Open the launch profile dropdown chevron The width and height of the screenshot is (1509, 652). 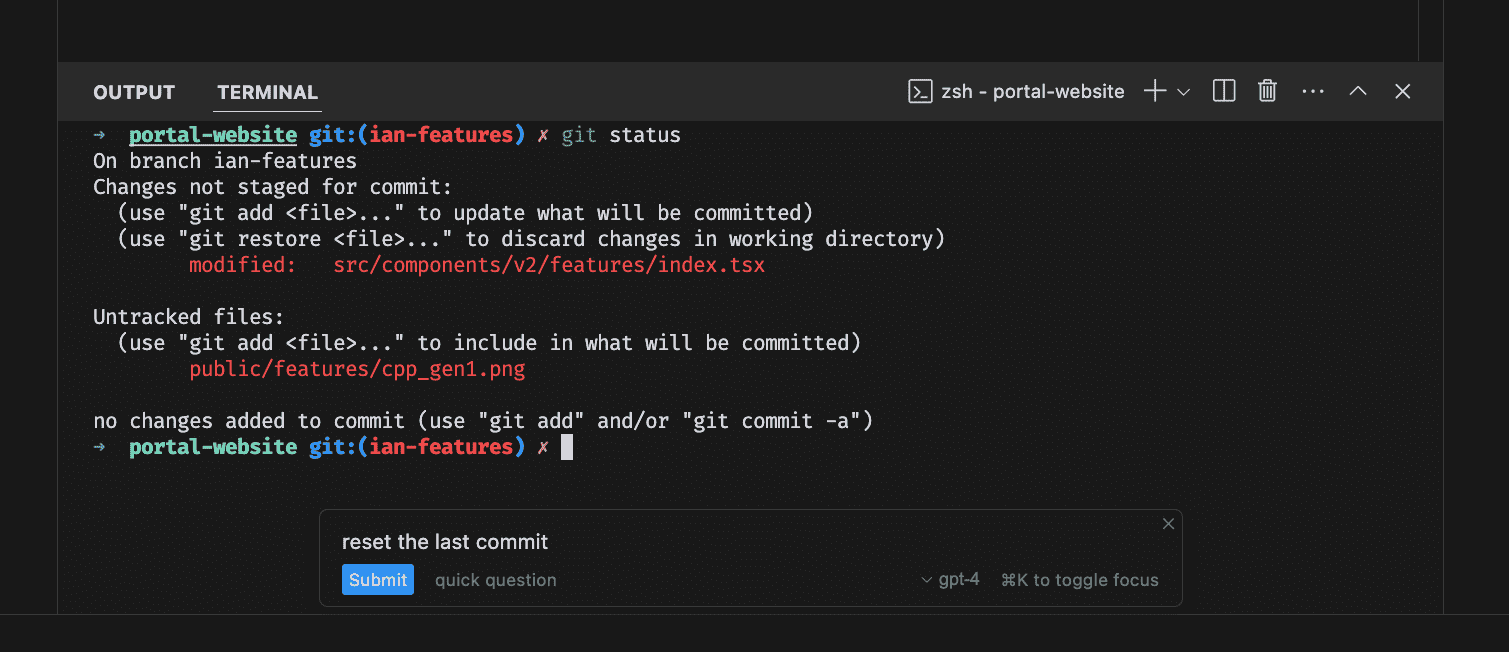1184,92
